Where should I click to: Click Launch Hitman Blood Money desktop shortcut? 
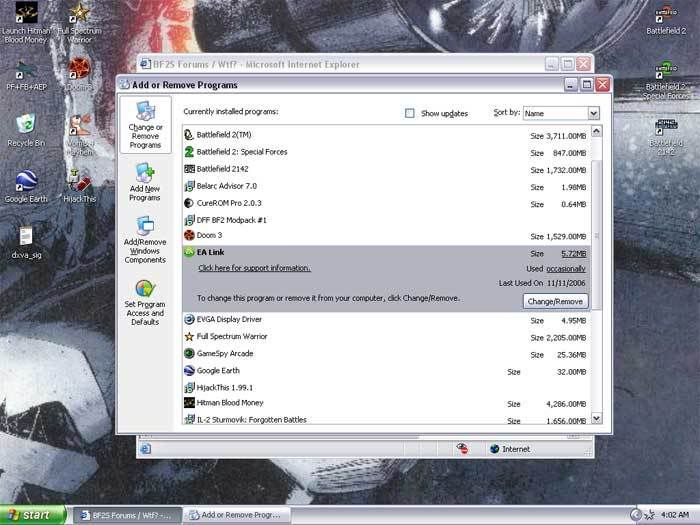click(x=26, y=22)
